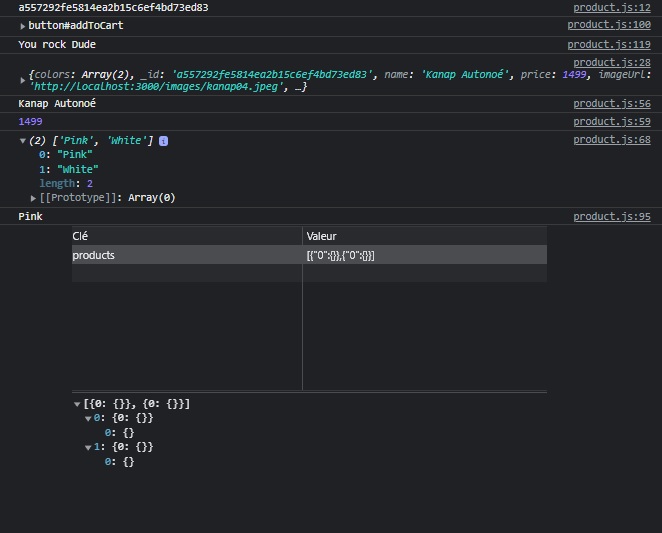Viewport: 662px width, 533px height.
Task: Open the product.js:28 source link
Action: (x=611, y=63)
